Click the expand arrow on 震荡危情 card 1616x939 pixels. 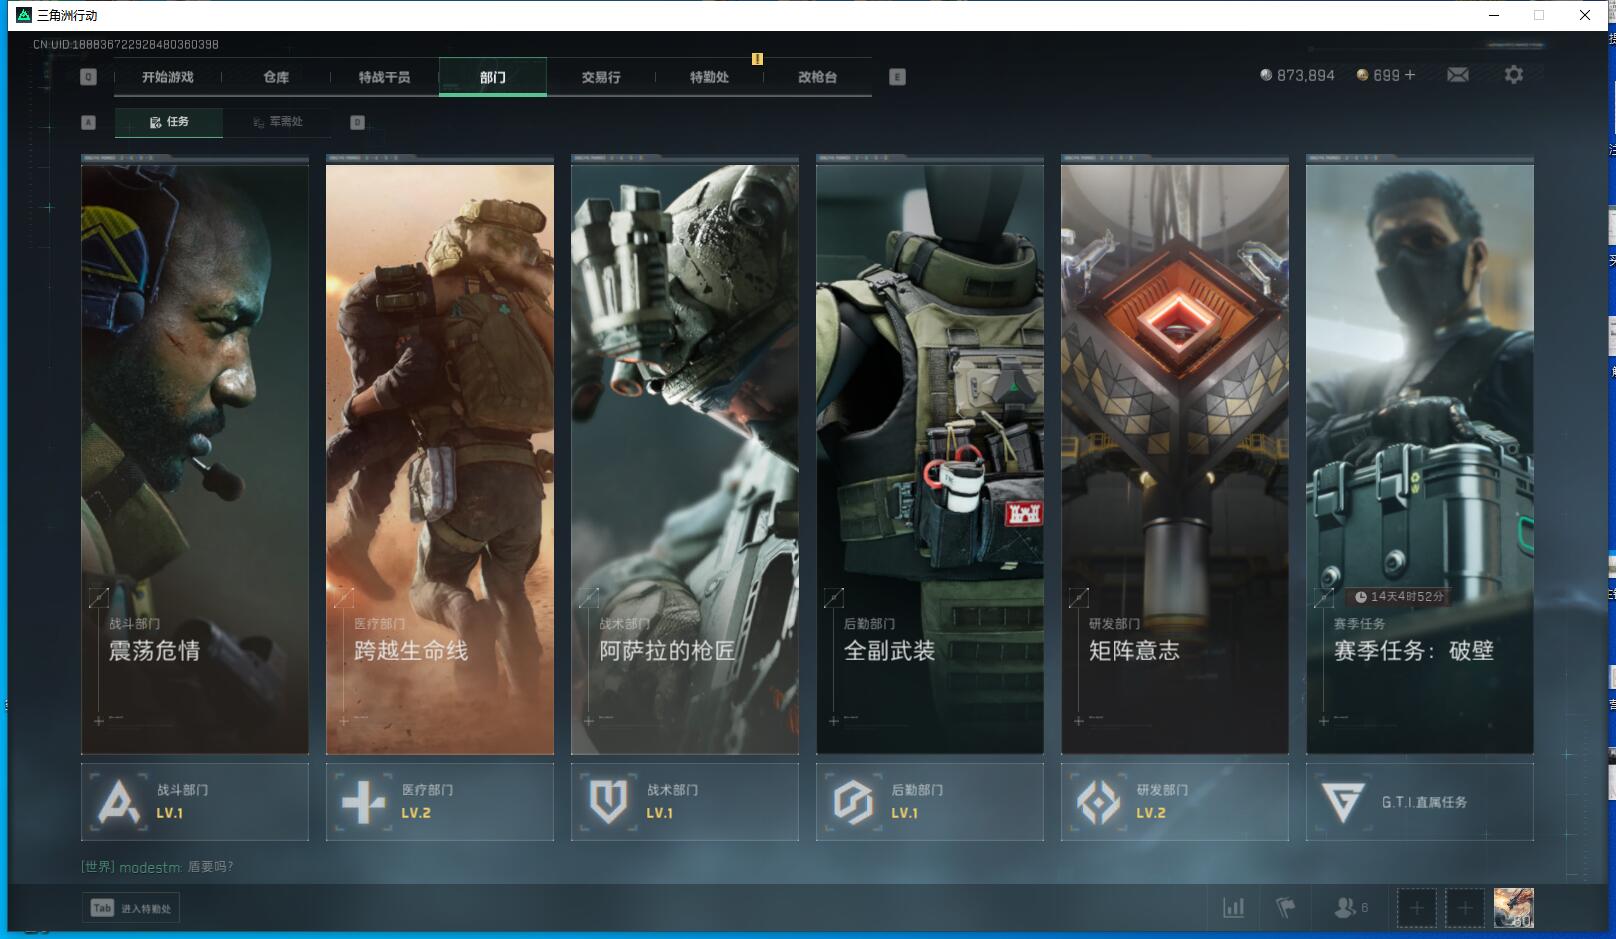[x=98, y=598]
